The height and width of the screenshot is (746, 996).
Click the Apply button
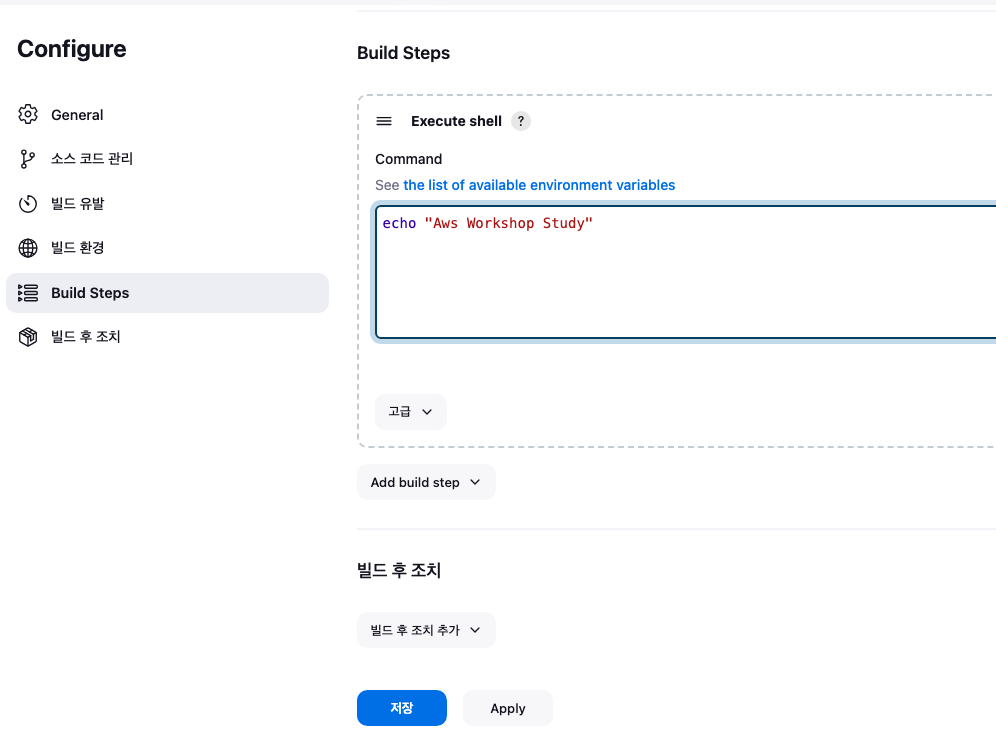pos(508,708)
